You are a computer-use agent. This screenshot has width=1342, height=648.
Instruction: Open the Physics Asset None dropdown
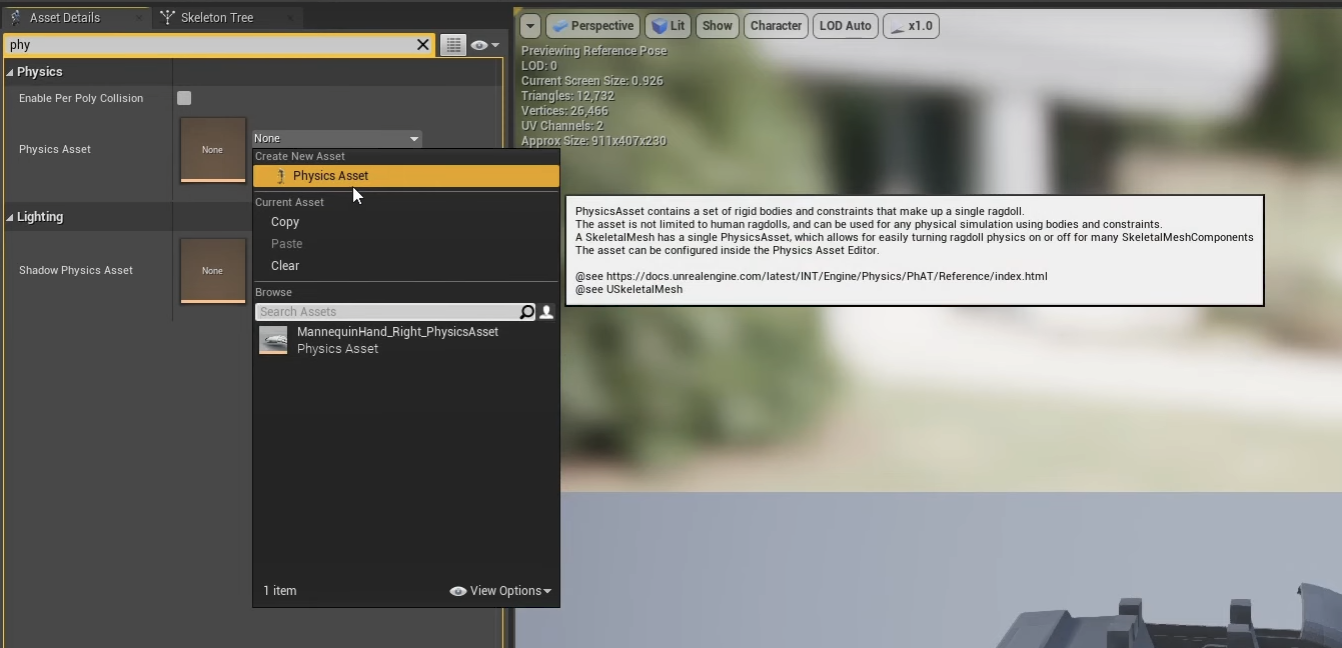pos(336,138)
